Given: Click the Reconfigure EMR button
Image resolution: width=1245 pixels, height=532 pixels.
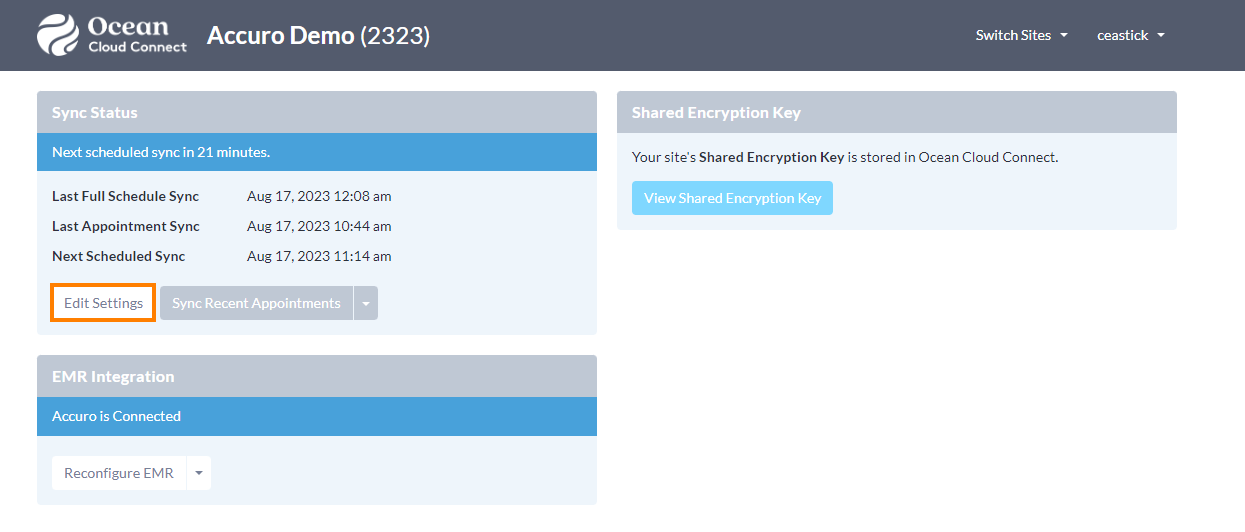Looking at the screenshot, I should (119, 473).
